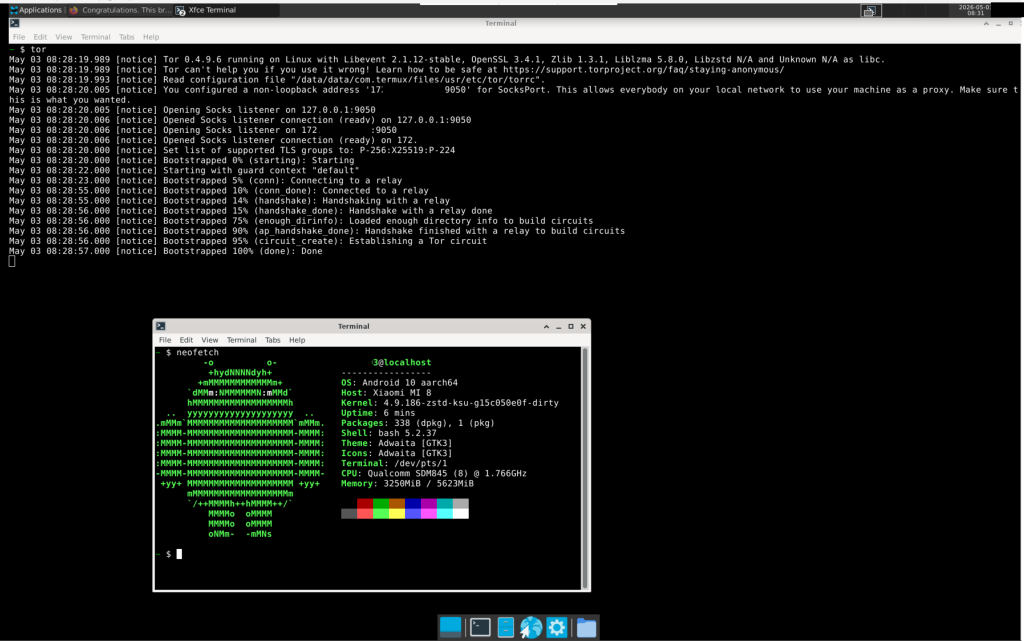Click the Kernel version line in neofetch
The image size is (1024, 641).
(450, 403)
